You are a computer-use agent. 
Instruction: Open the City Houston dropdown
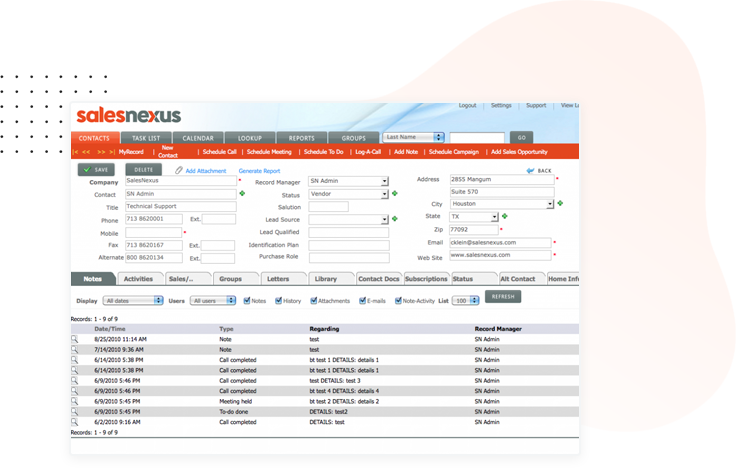502,204
